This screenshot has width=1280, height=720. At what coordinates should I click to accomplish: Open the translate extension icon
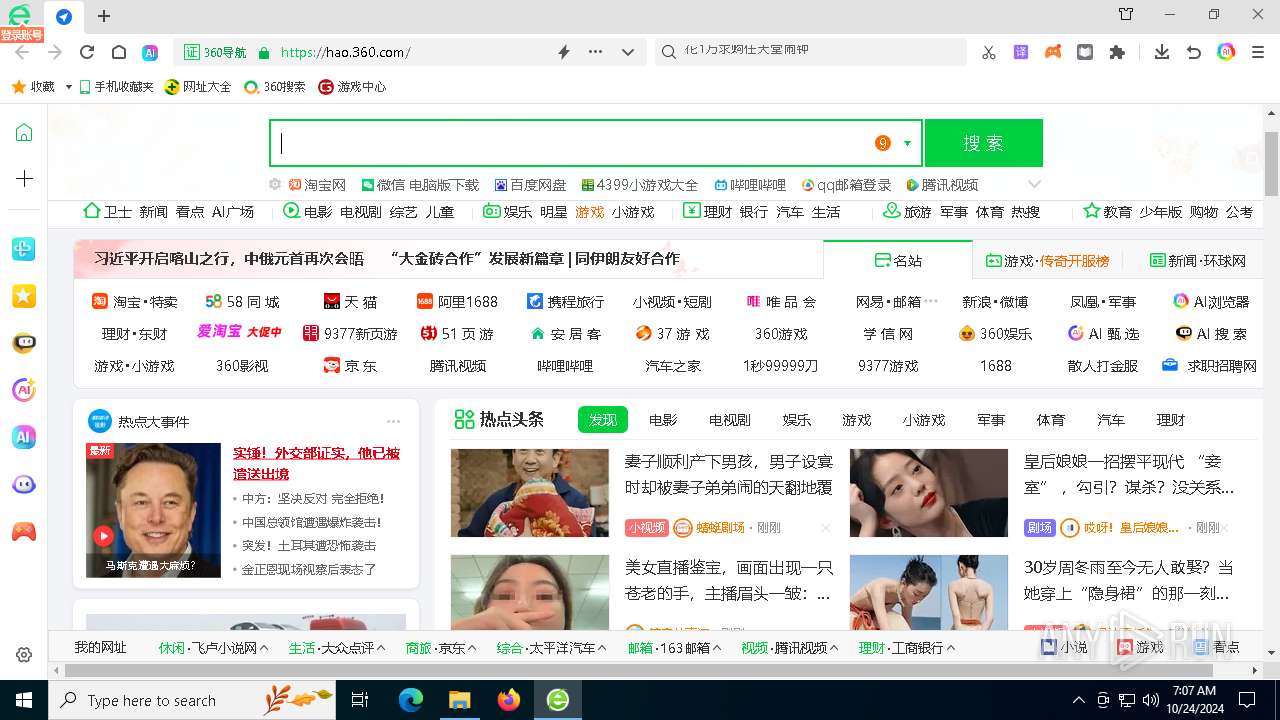click(1021, 52)
